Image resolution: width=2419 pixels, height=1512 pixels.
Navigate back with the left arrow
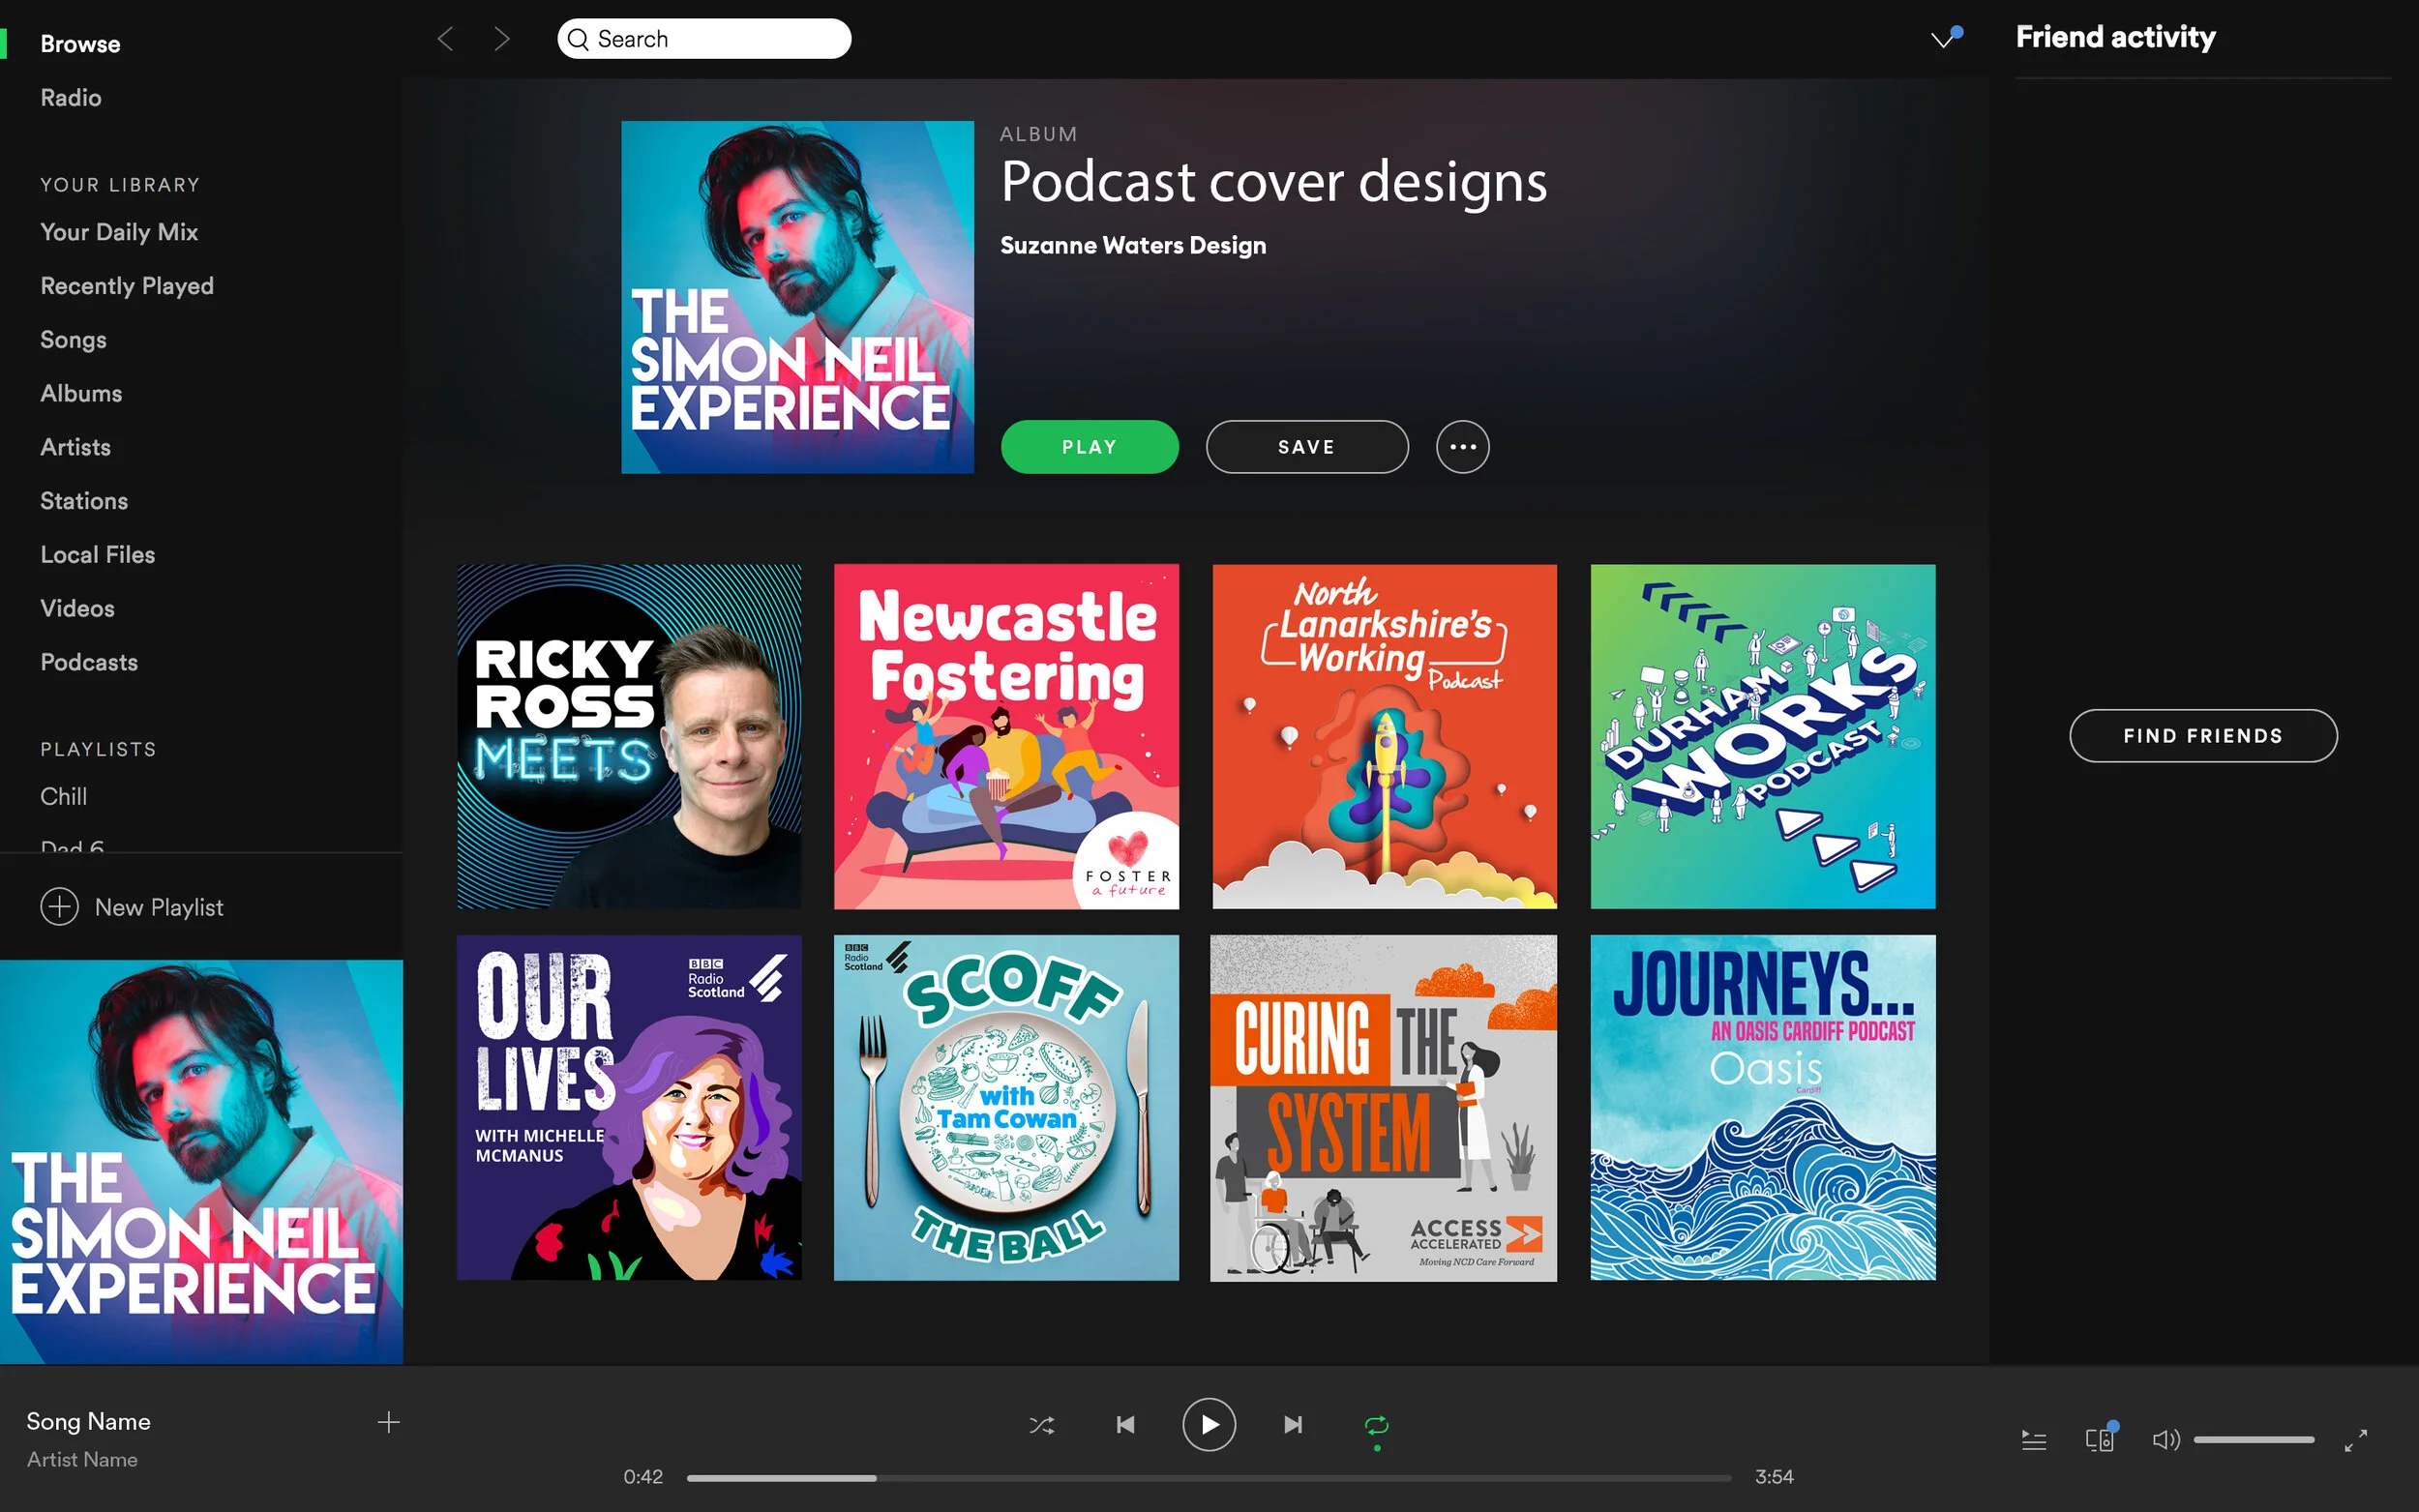pos(446,38)
